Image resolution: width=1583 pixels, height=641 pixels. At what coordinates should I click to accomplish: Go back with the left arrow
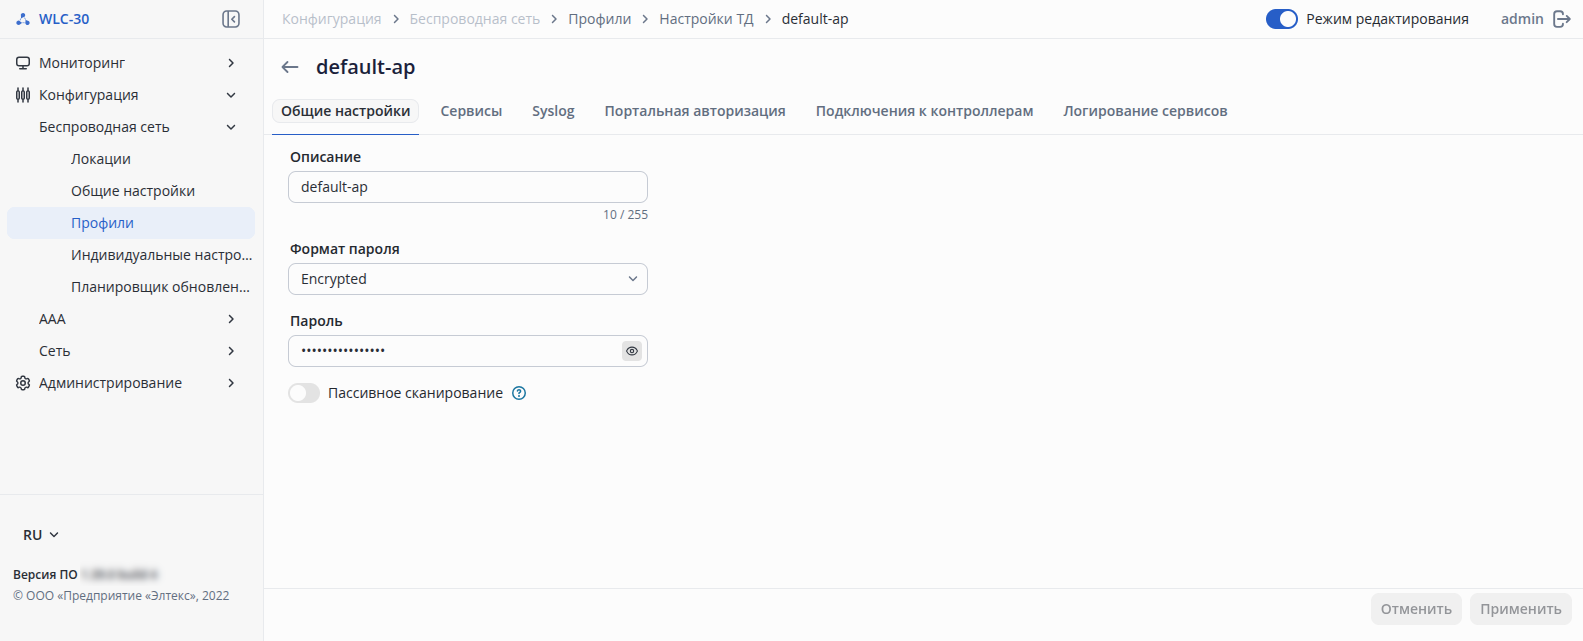click(x=290, y=67)
